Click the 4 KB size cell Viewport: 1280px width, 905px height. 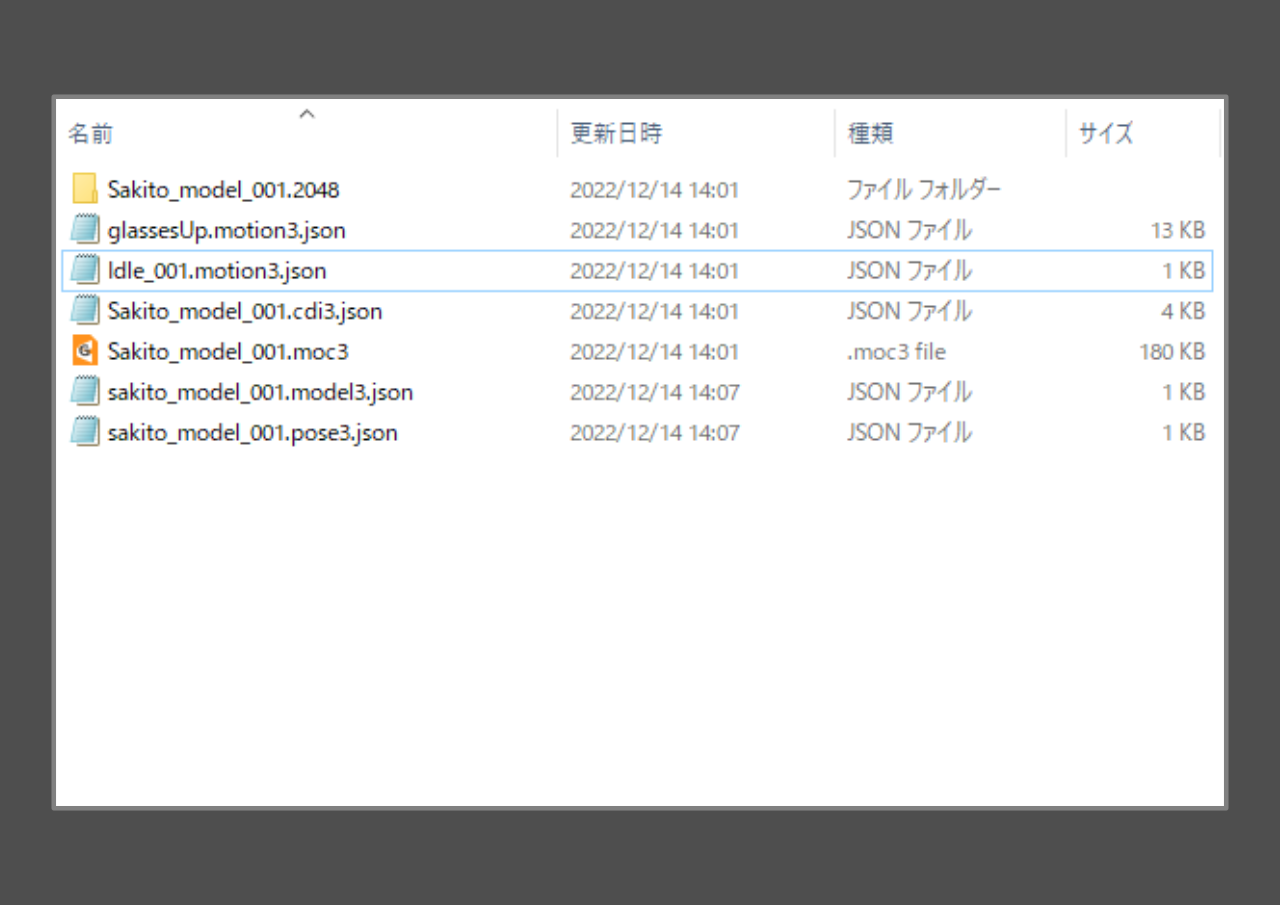click(x=1182, y=311)
